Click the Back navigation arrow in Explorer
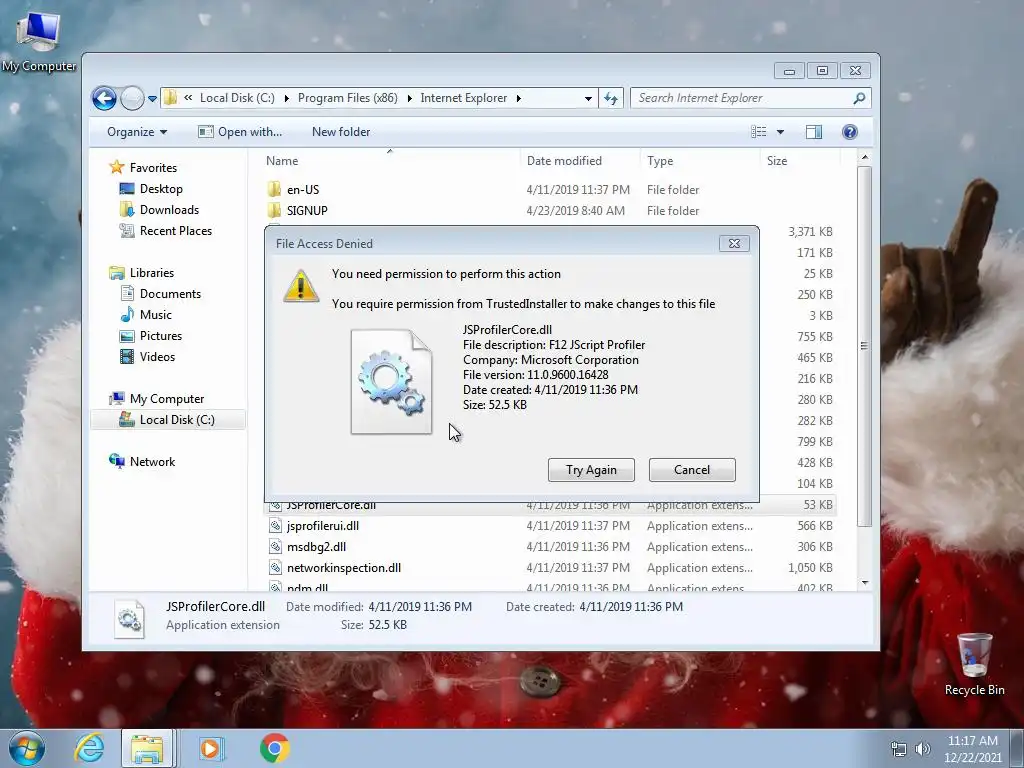This screenshot has width=1024, height=768. click(104, 99)
